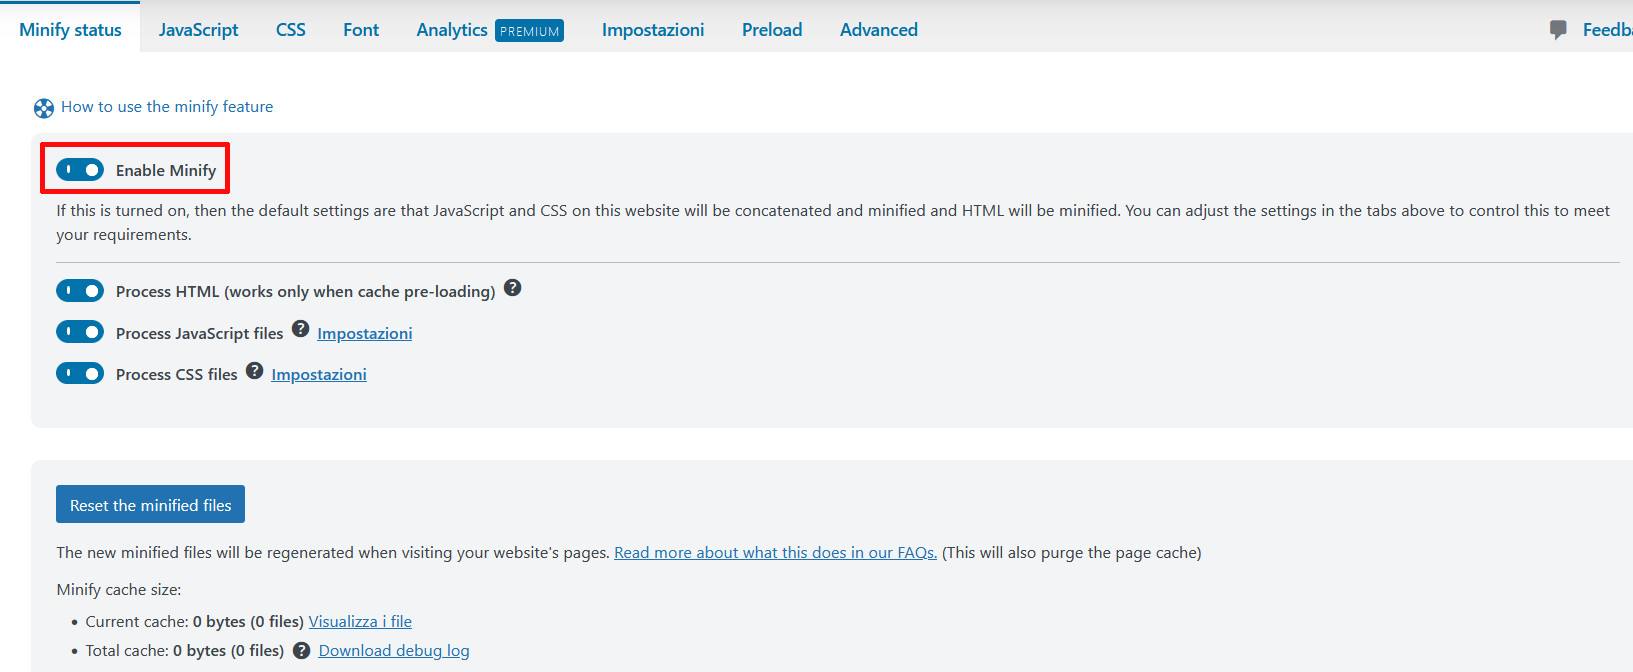Click the Feedback link in tab bar
This screenshot has height=672, width=1633.
click(1607, 30)
